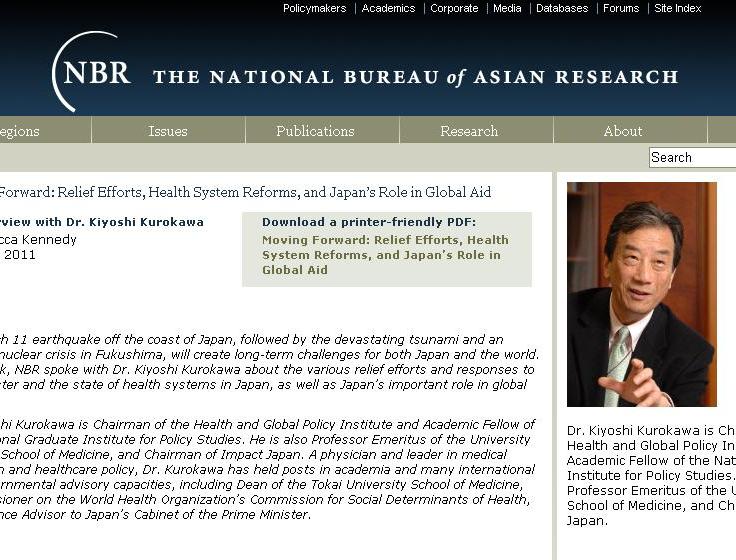This screenshot has height=560, width=736.
Task: Click Dr. Kiyoshi Kurokawa's photo
Action: 641,294
